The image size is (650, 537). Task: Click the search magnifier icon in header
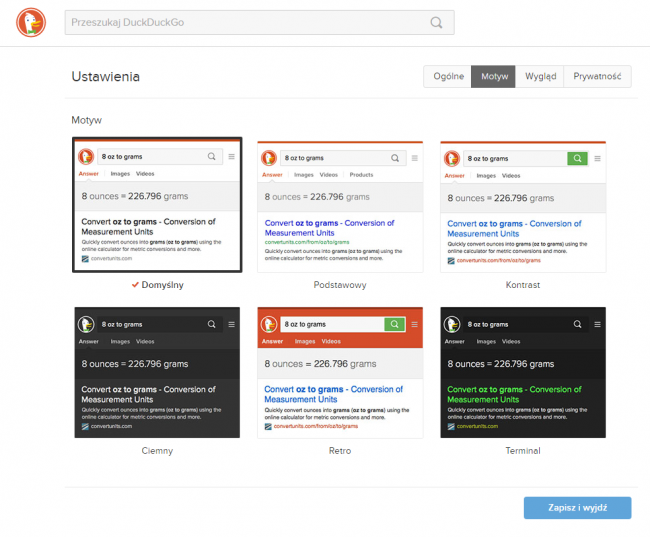click(x=436, y=22)
